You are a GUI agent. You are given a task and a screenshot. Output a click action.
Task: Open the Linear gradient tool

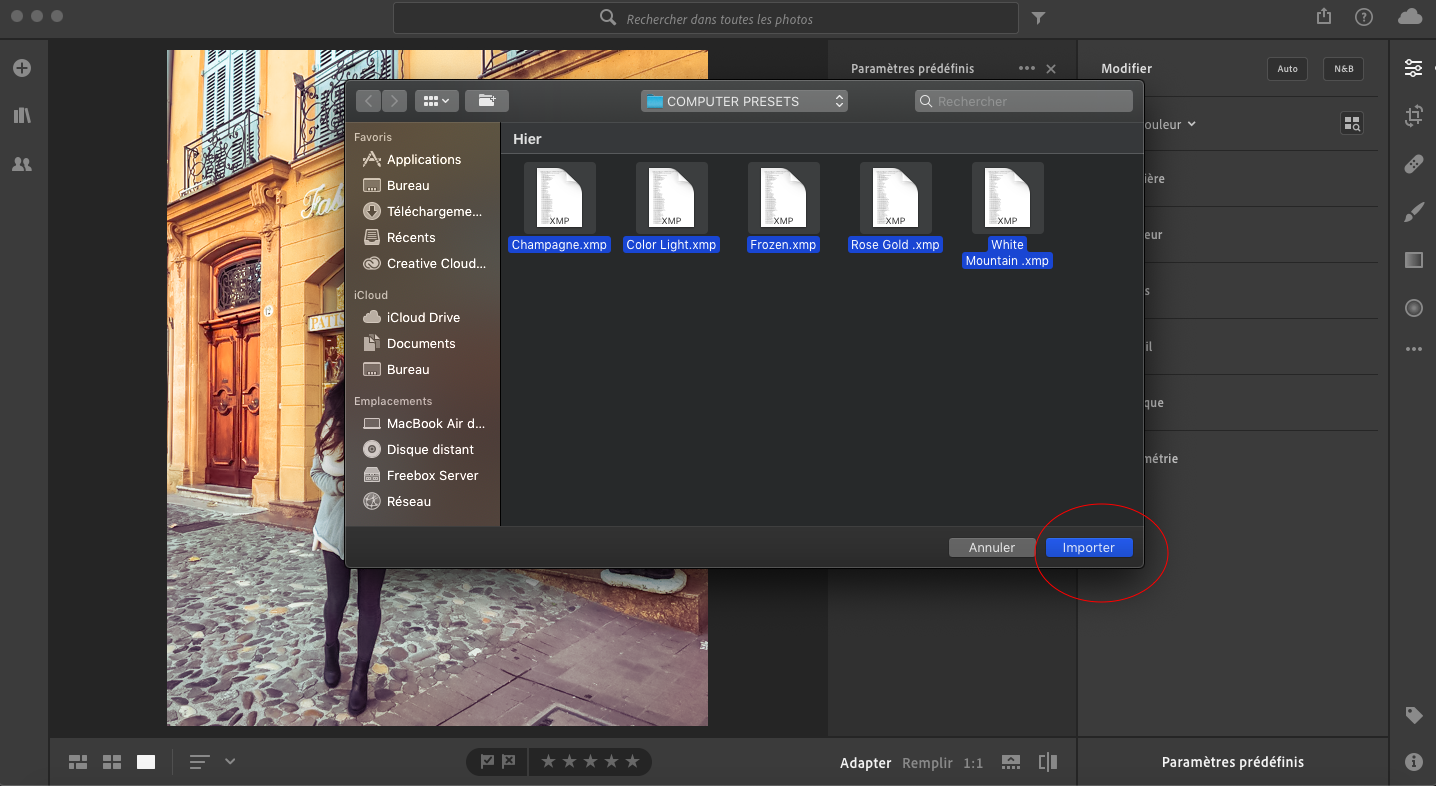click(1413, 260)
